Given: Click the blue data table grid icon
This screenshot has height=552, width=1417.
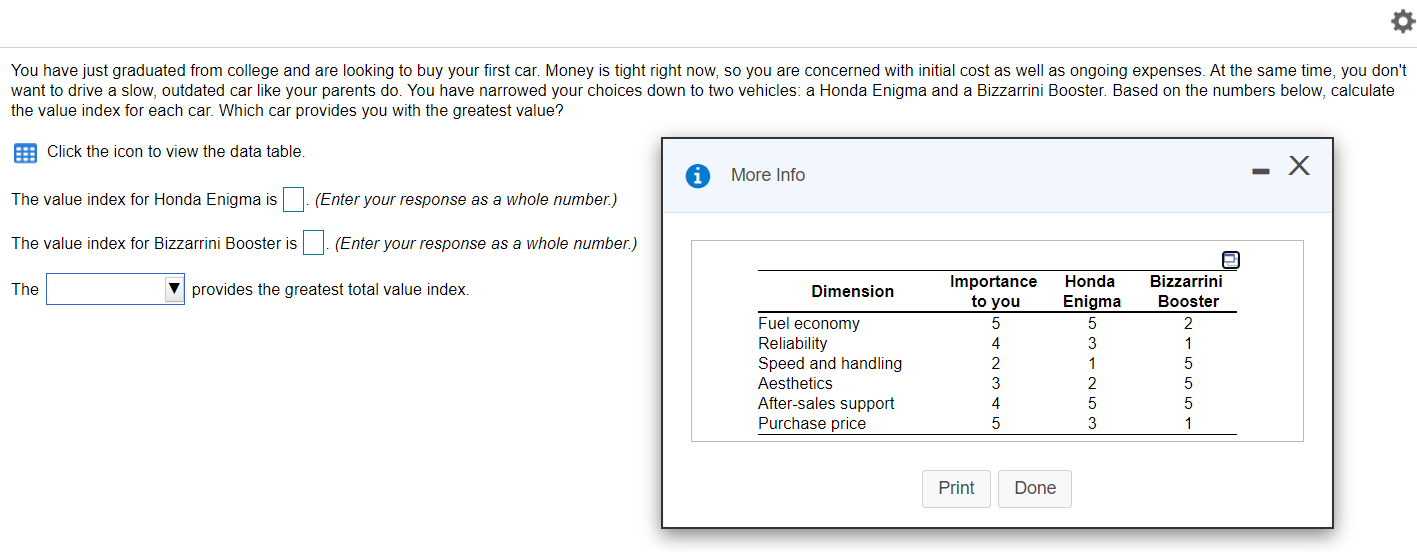Looking at the screenshot, I should pos(25,153).
